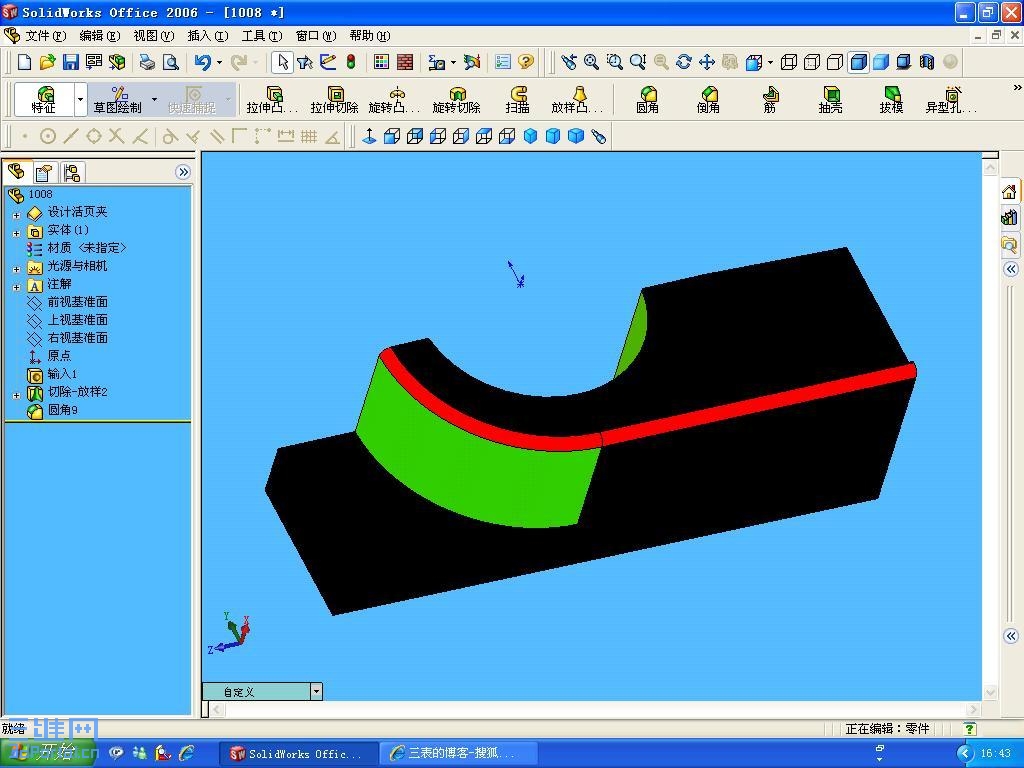This screenshot has height=768, width=1024.
Task: Click the 拉伸切除 extruded cut tool
Action: (334, 100)
